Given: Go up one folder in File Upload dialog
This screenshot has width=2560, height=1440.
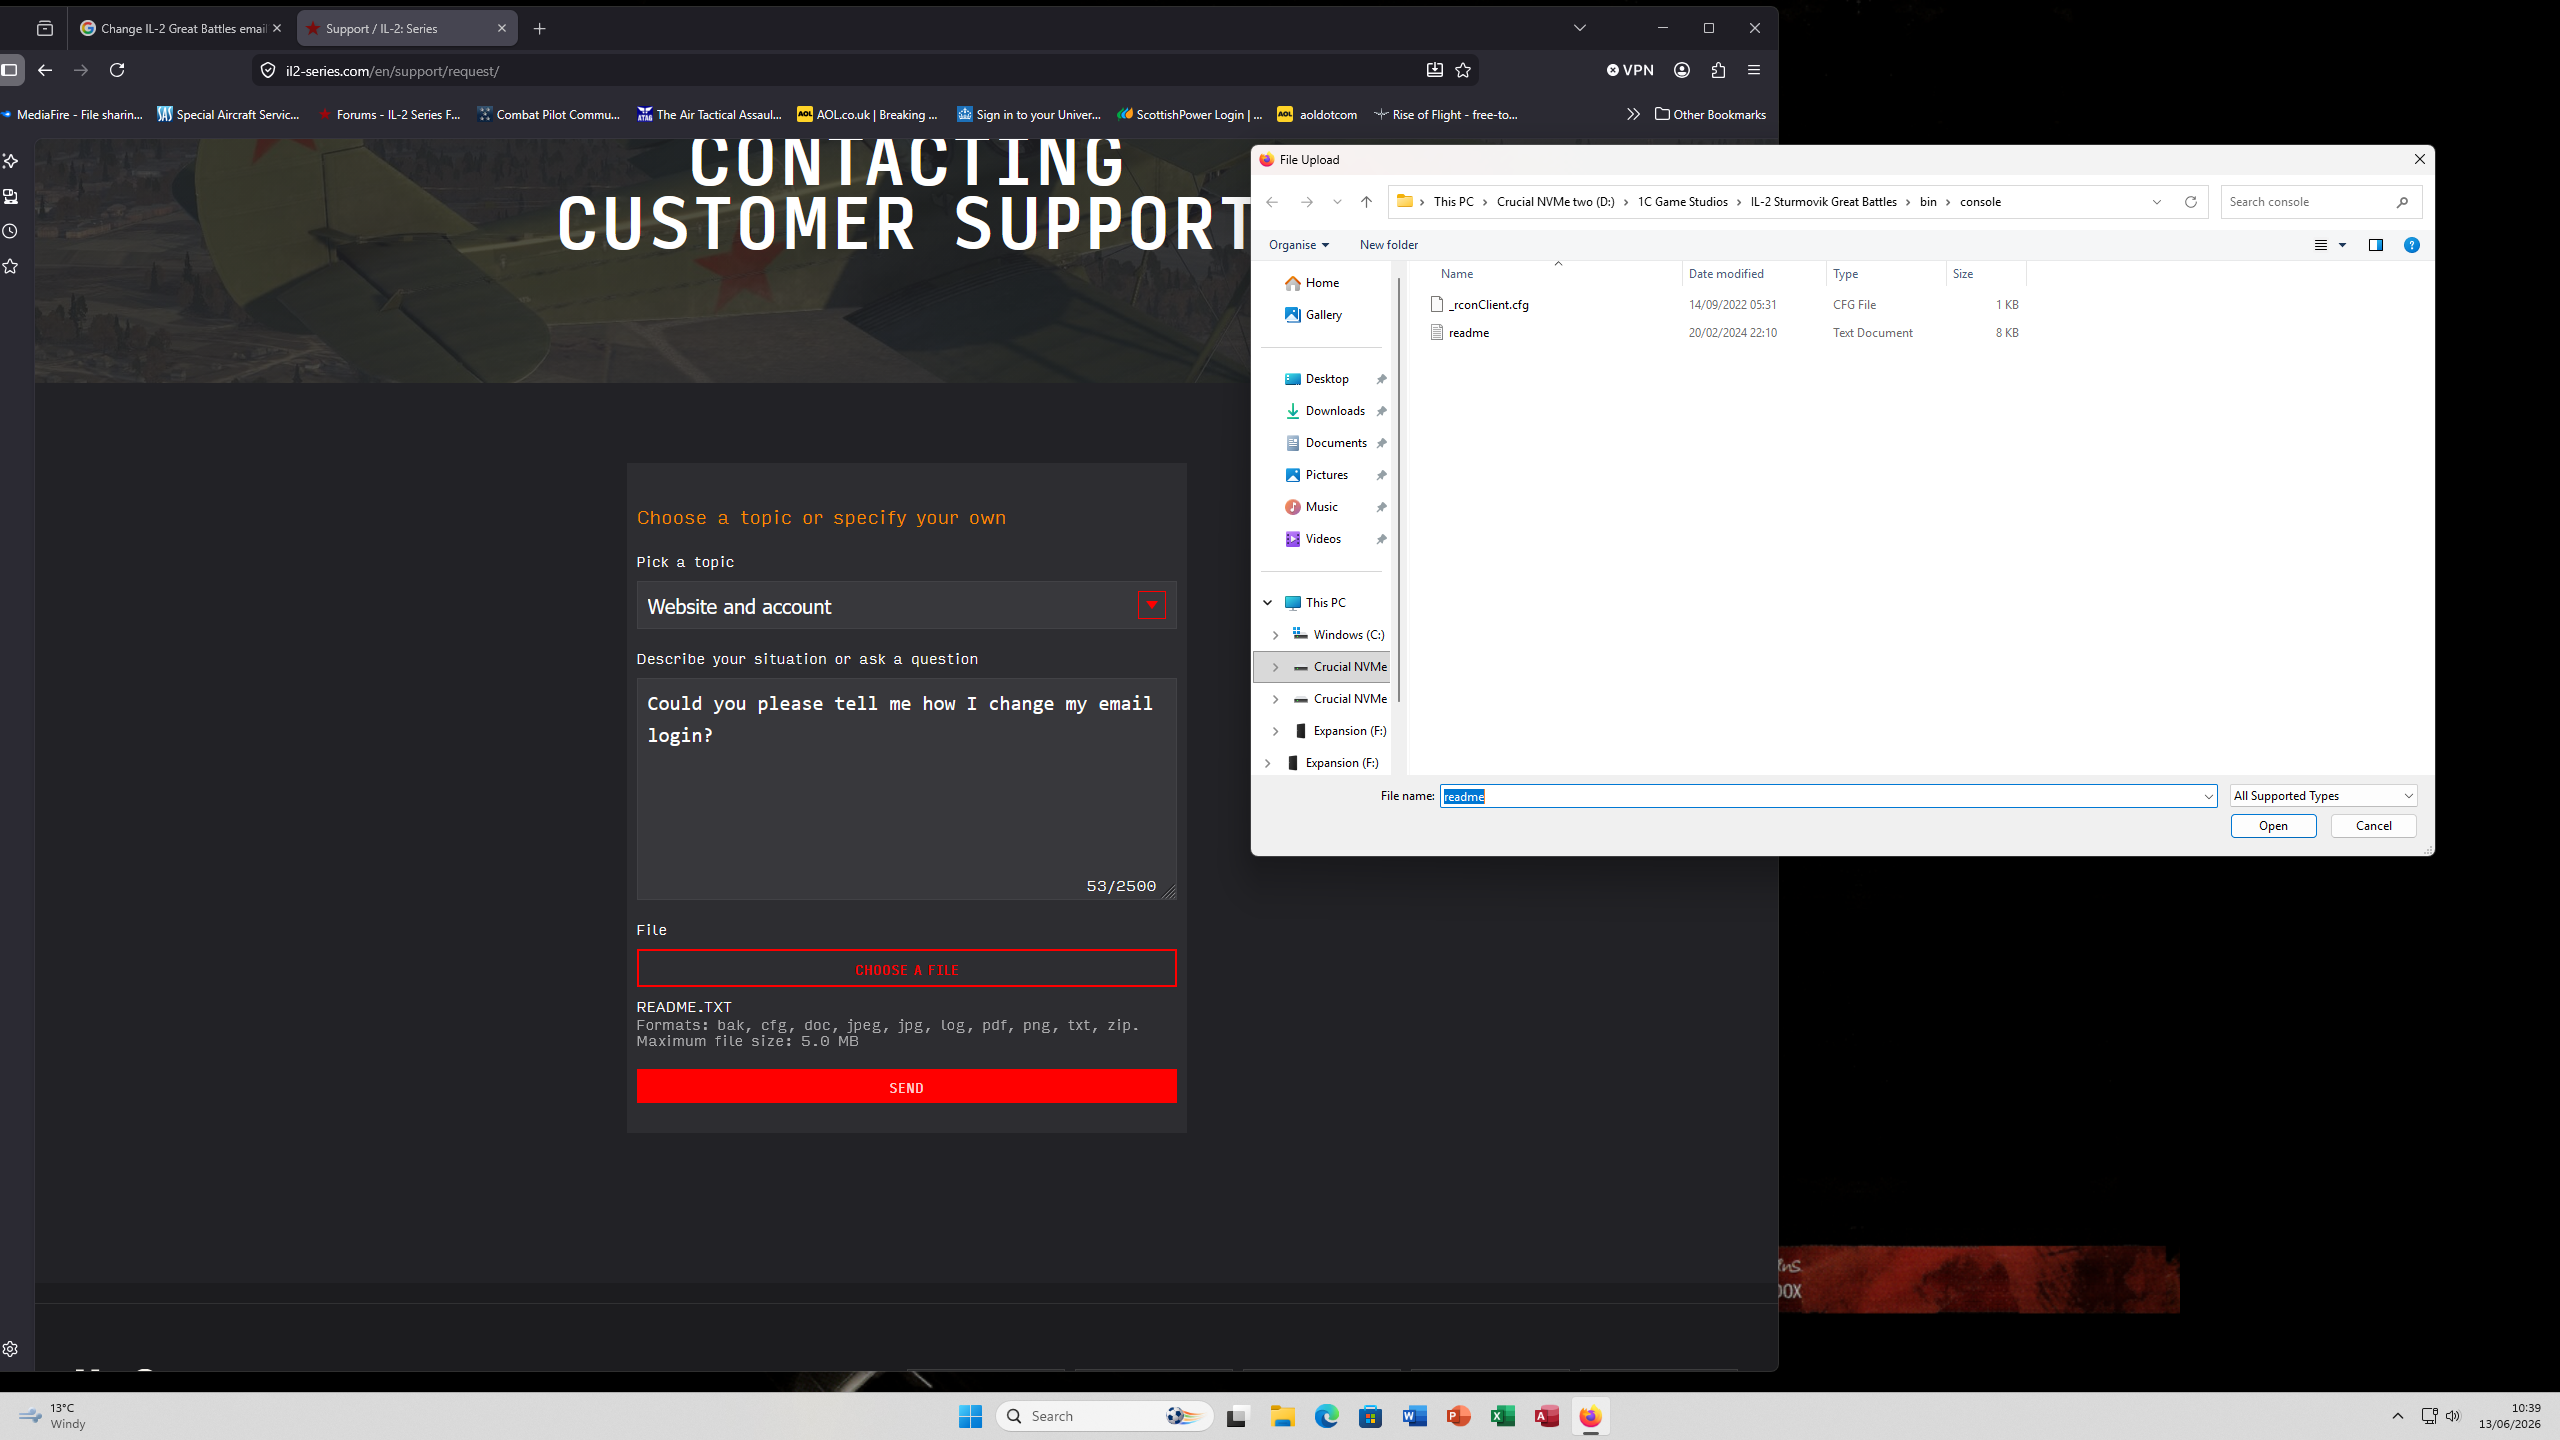Looking at the screenshot, I should coord(1366,202).
